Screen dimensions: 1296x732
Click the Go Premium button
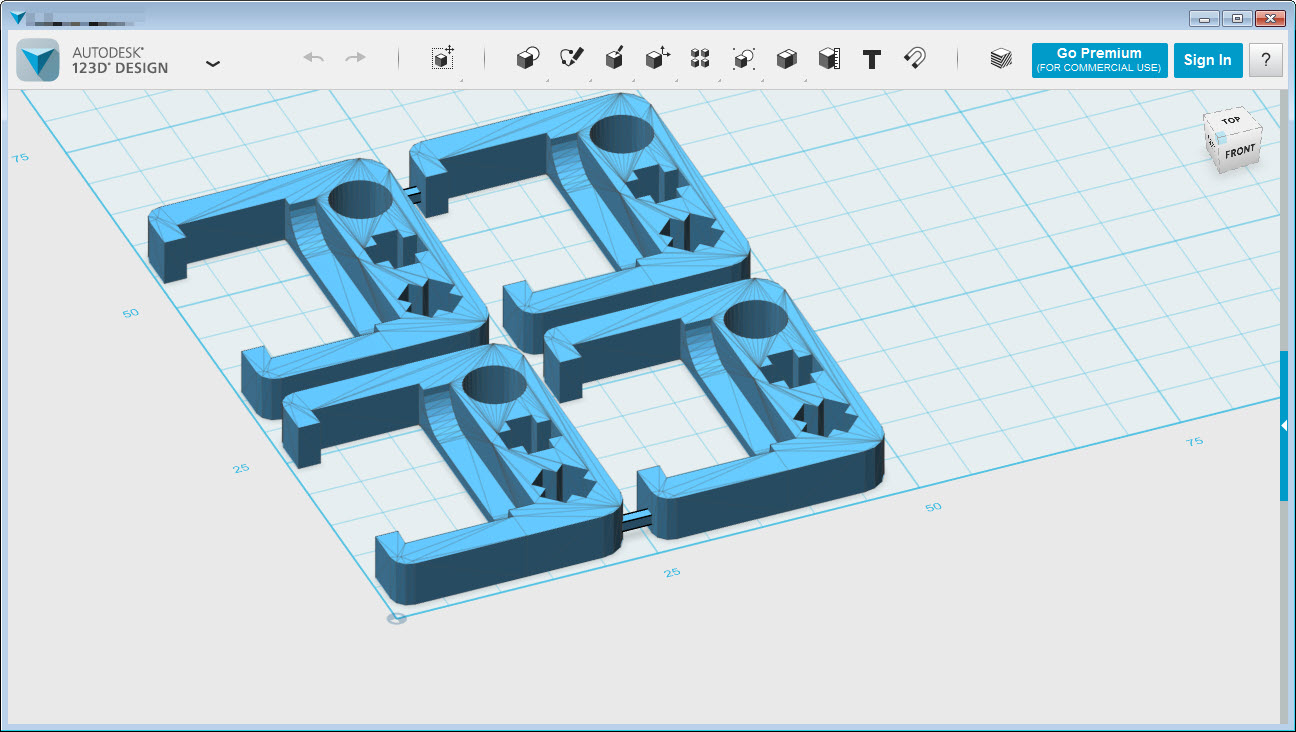pyautogui.click(x=1099, y=60)
